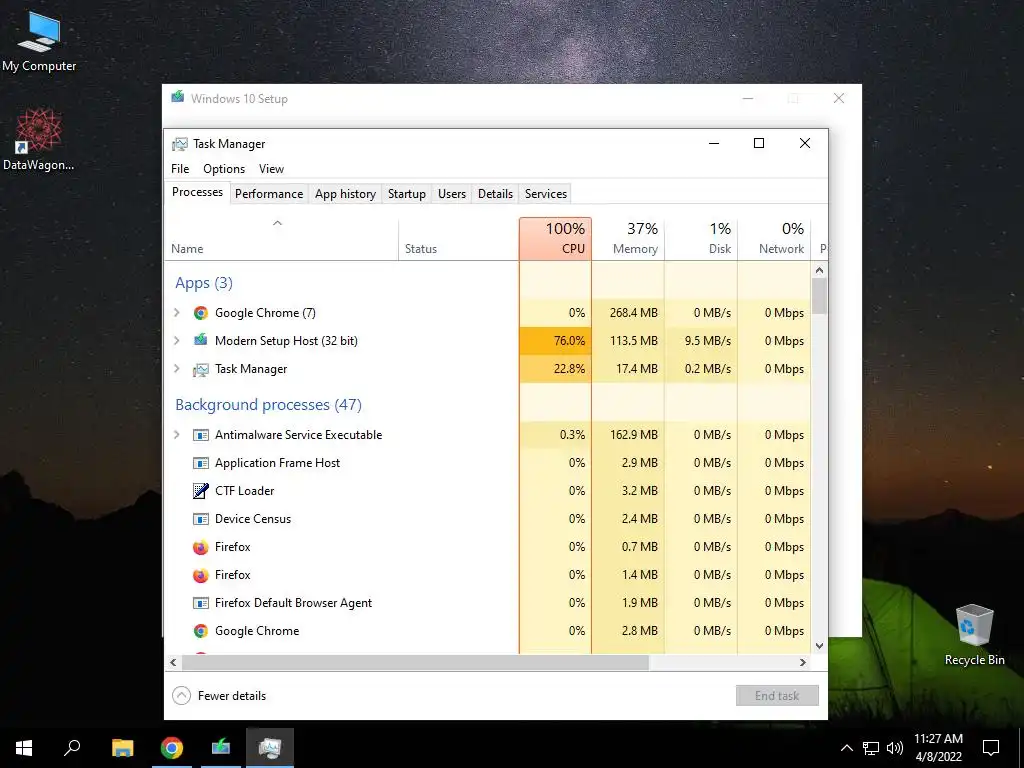Click Task Manager taskbar button
This screenshot has width=1024, height=768.
(270, 748)
